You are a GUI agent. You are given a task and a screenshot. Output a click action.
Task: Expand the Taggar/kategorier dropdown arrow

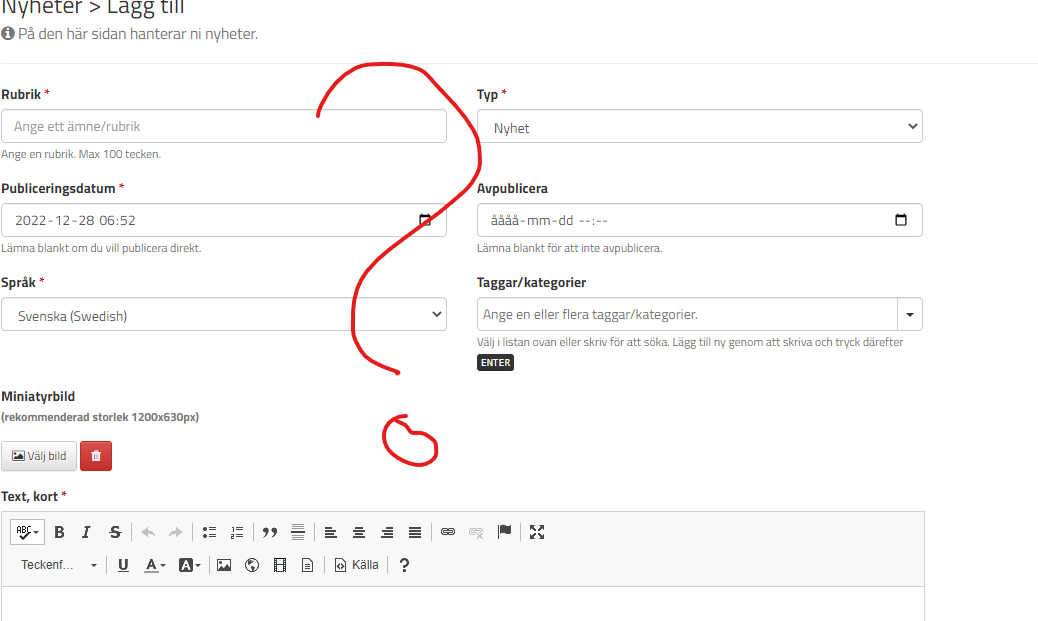[909, 314]
